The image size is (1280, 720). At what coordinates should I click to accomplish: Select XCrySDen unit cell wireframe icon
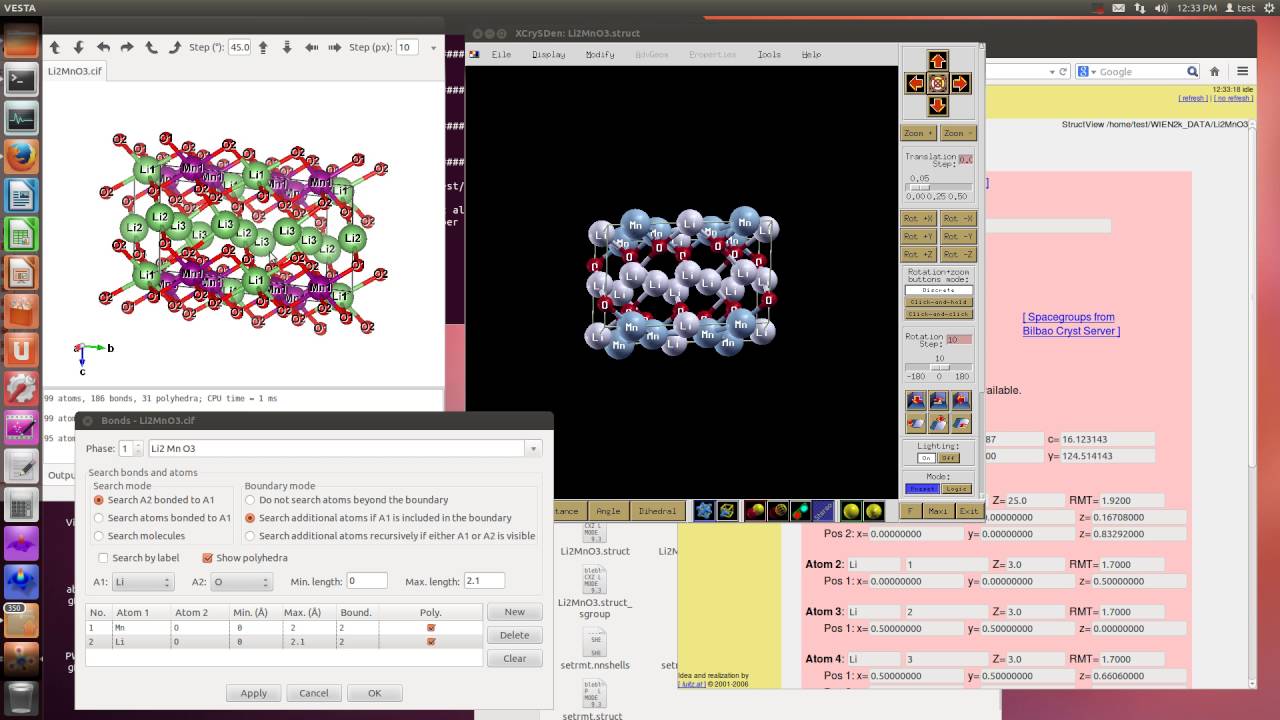pyautogui.click(x=727, y=511)
